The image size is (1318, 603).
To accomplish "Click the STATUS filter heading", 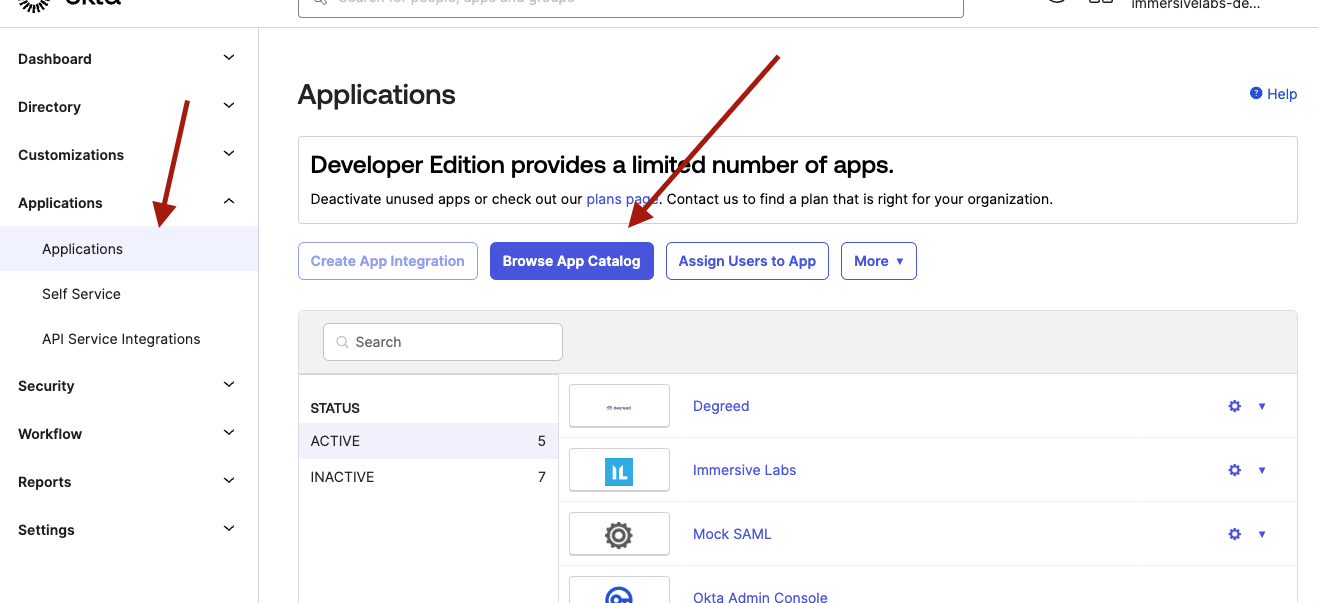I will (335, 408).
